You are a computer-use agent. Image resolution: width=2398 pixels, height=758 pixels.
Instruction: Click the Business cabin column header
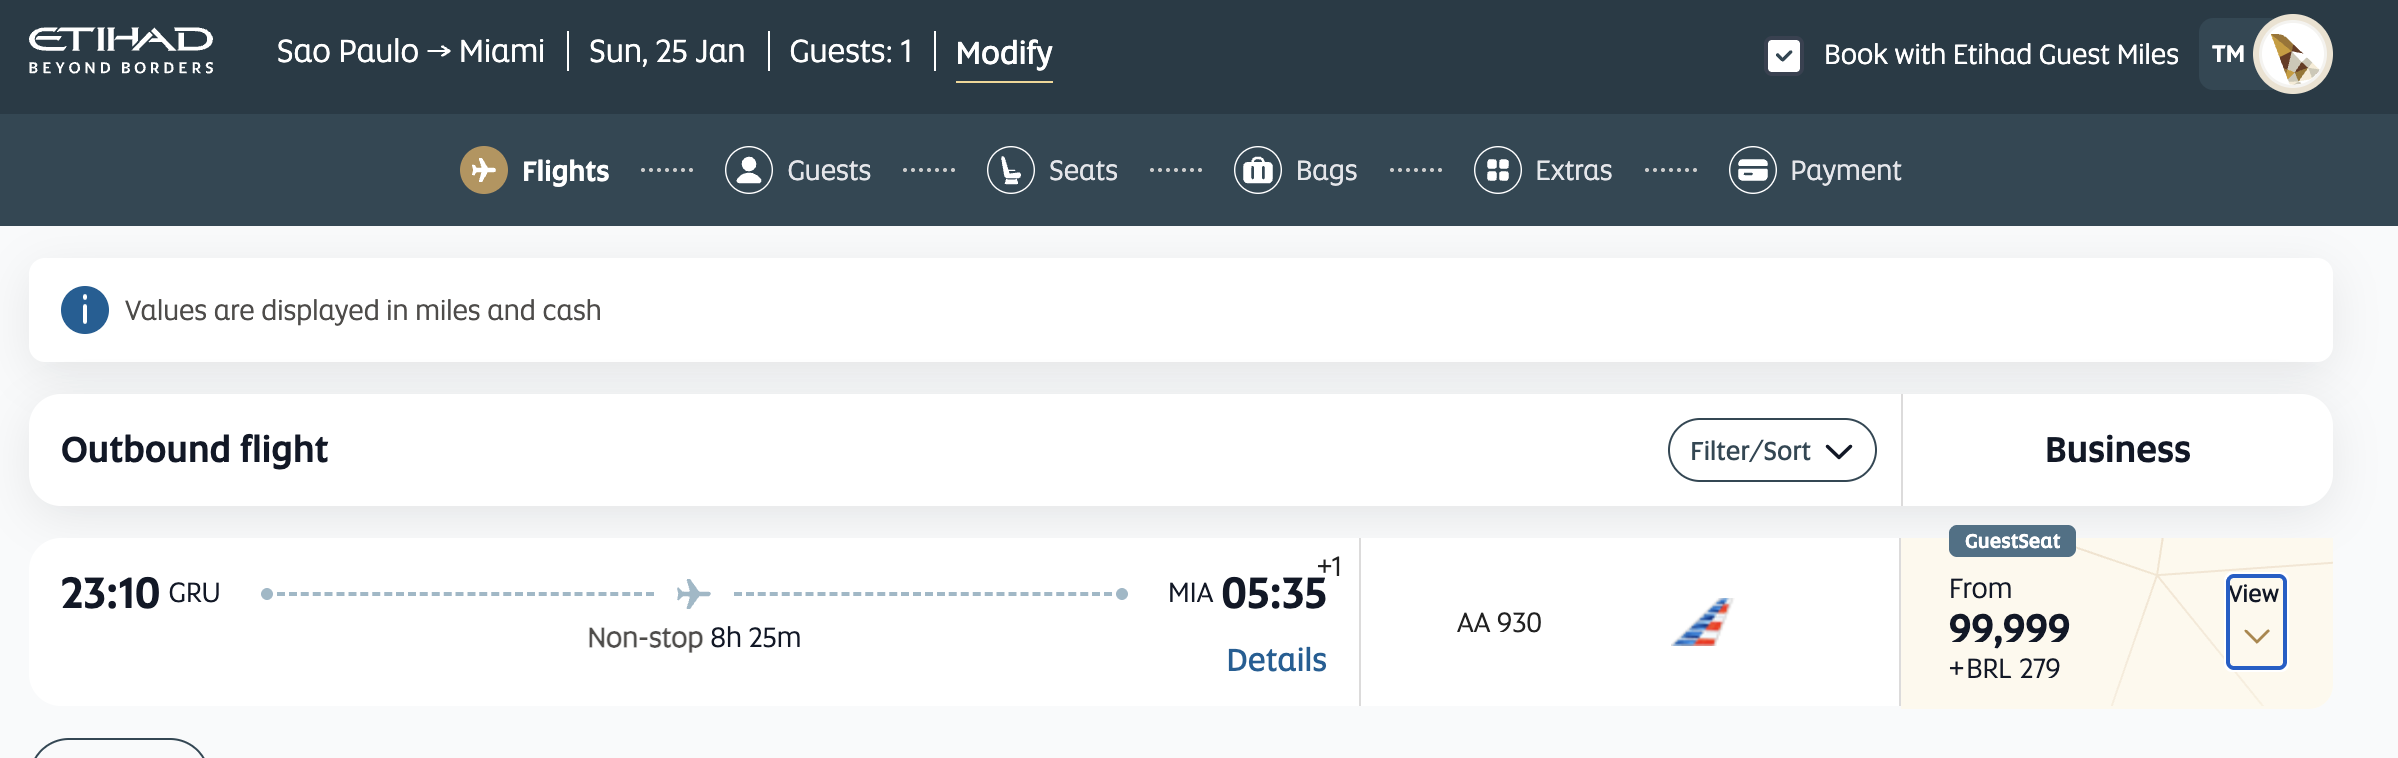pyautogui.click(x=2117, y=450)
